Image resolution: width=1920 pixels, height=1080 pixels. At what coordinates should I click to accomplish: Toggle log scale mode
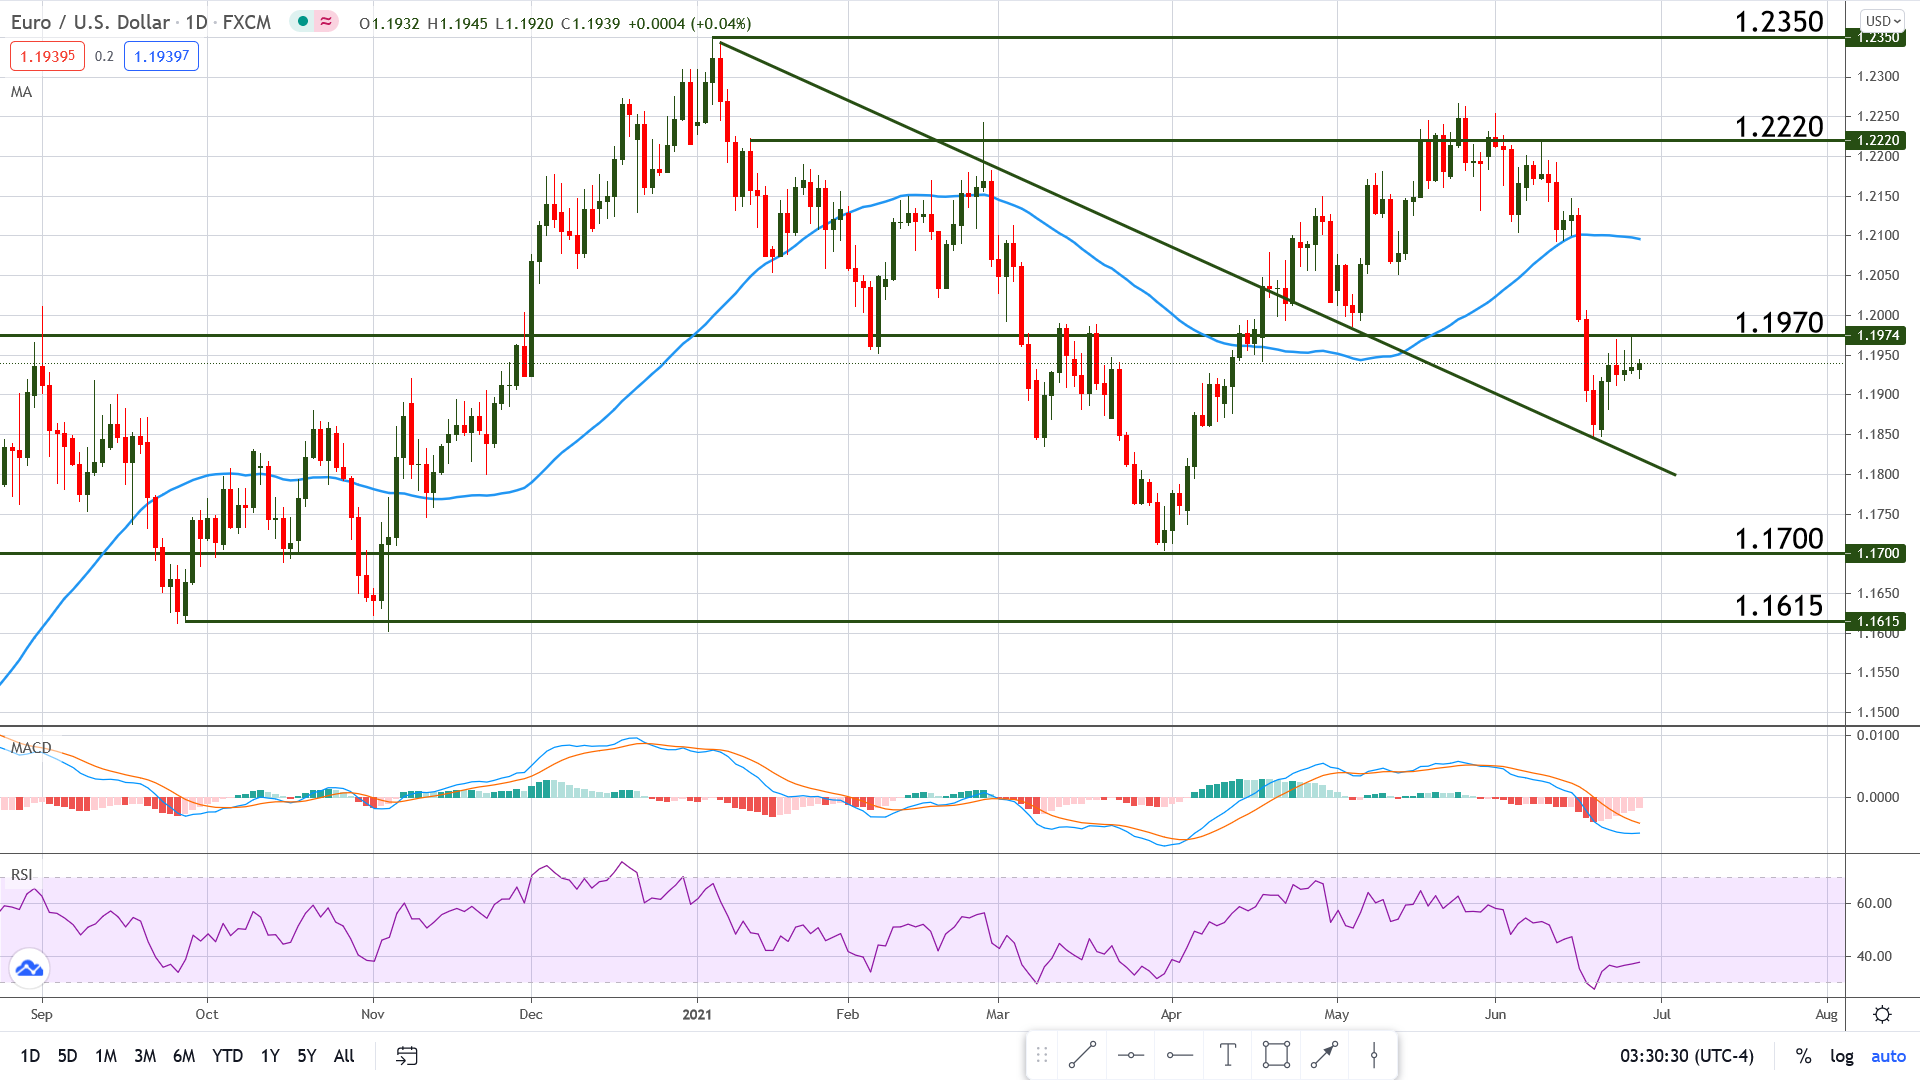[x=1842, y=1056]
